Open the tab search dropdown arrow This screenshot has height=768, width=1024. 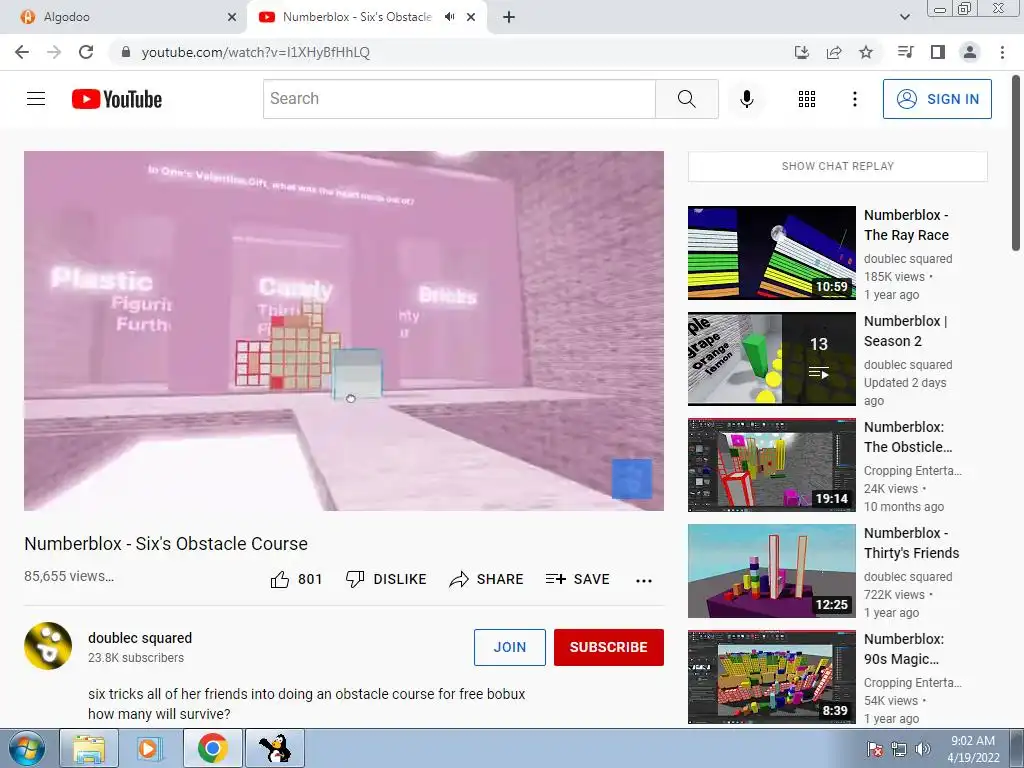click(904, 17)
